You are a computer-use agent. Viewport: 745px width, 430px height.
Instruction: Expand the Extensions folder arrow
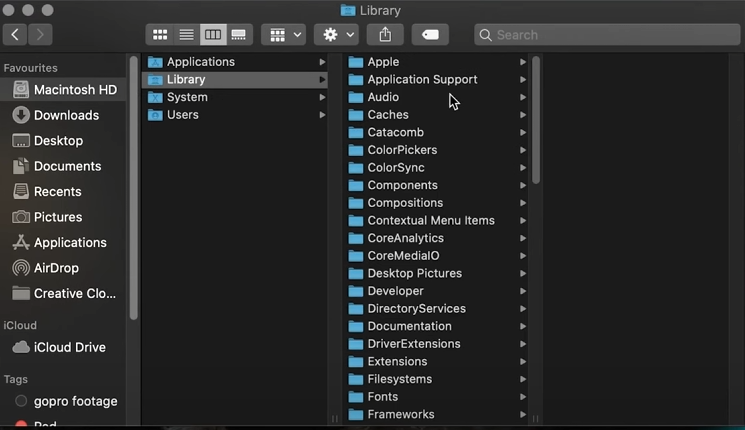pos(523,361)
